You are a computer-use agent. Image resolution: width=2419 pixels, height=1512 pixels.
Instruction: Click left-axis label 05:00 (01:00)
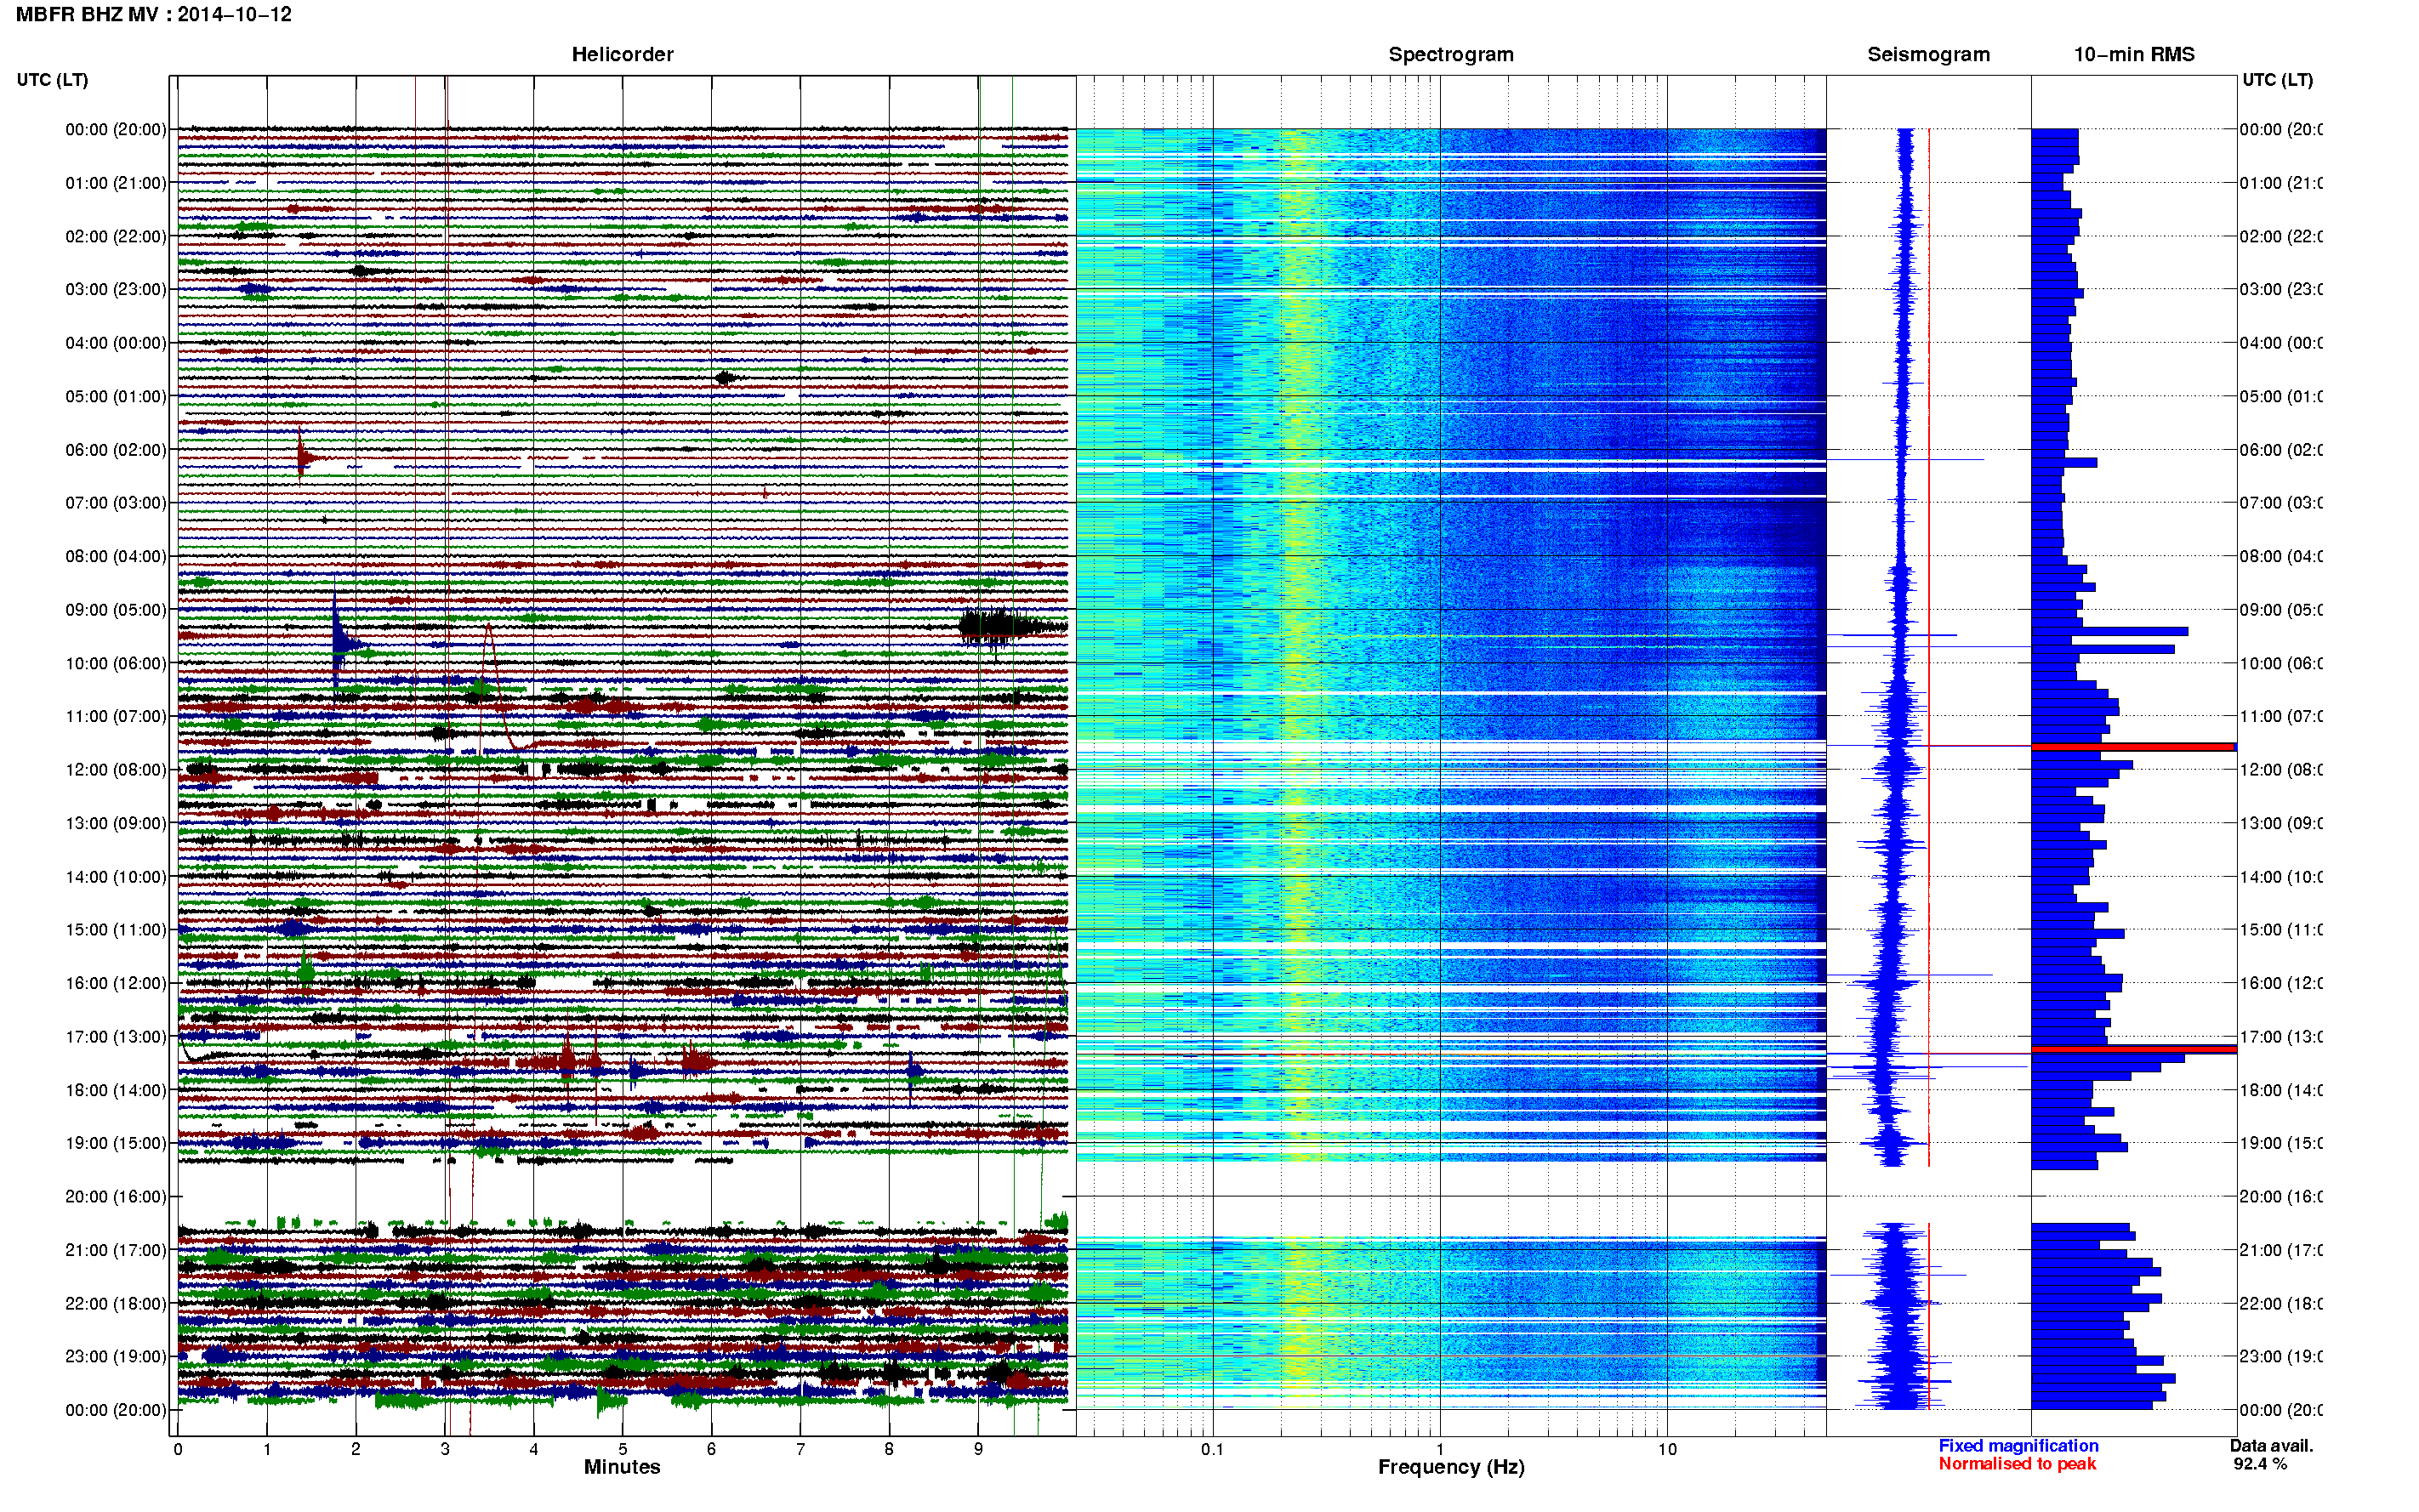(x=116, y=396)
